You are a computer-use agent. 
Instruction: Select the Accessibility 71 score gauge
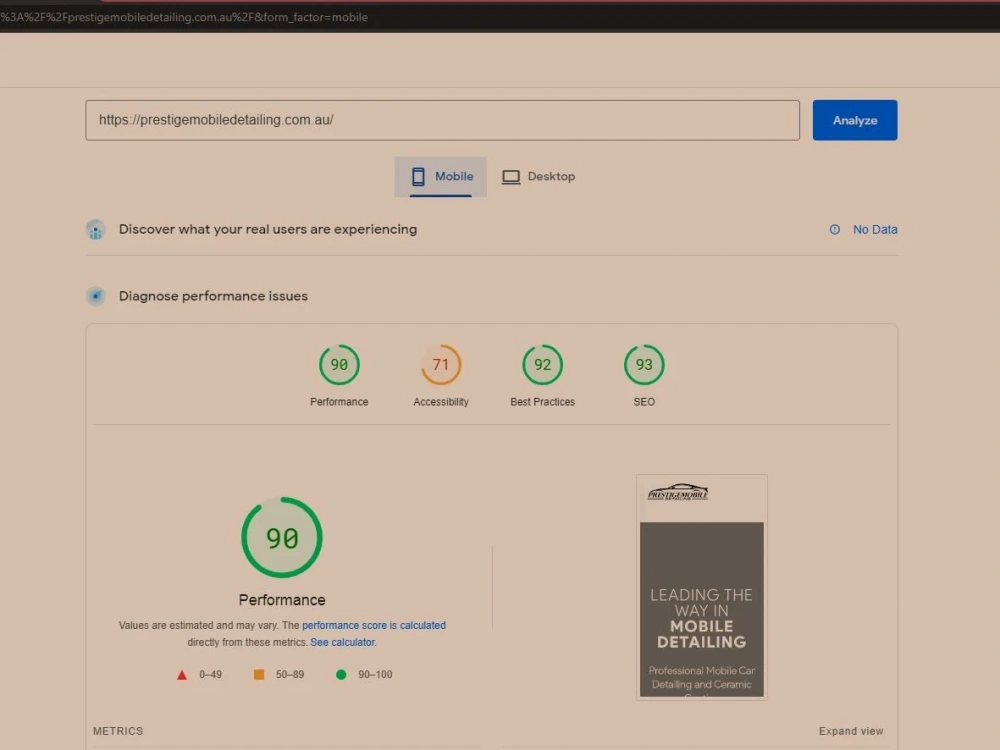(x=441, y=365)
